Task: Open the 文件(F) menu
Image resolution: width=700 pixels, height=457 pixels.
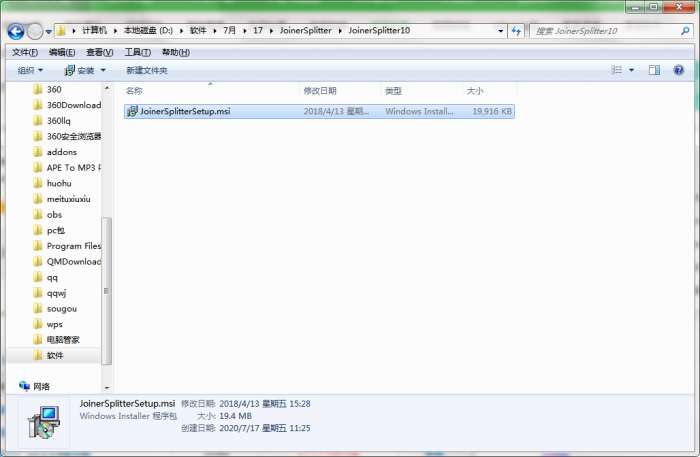Action: point(25,52)
